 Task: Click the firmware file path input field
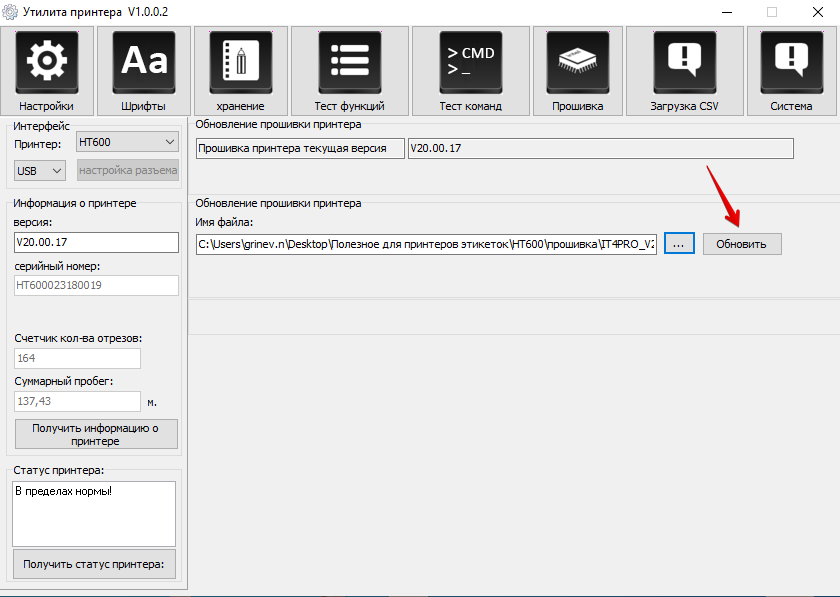426,244
